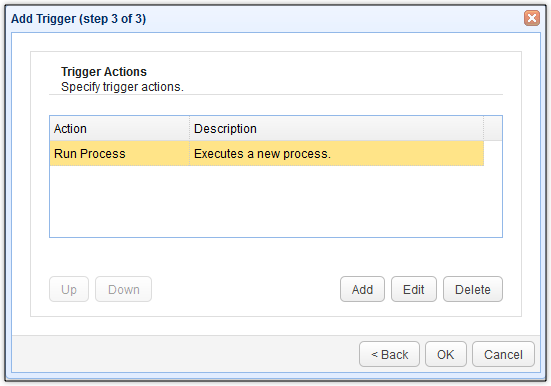Viewport: 551px width, 386px height.
Task: Click the Description column header
Action: (336, 128)
